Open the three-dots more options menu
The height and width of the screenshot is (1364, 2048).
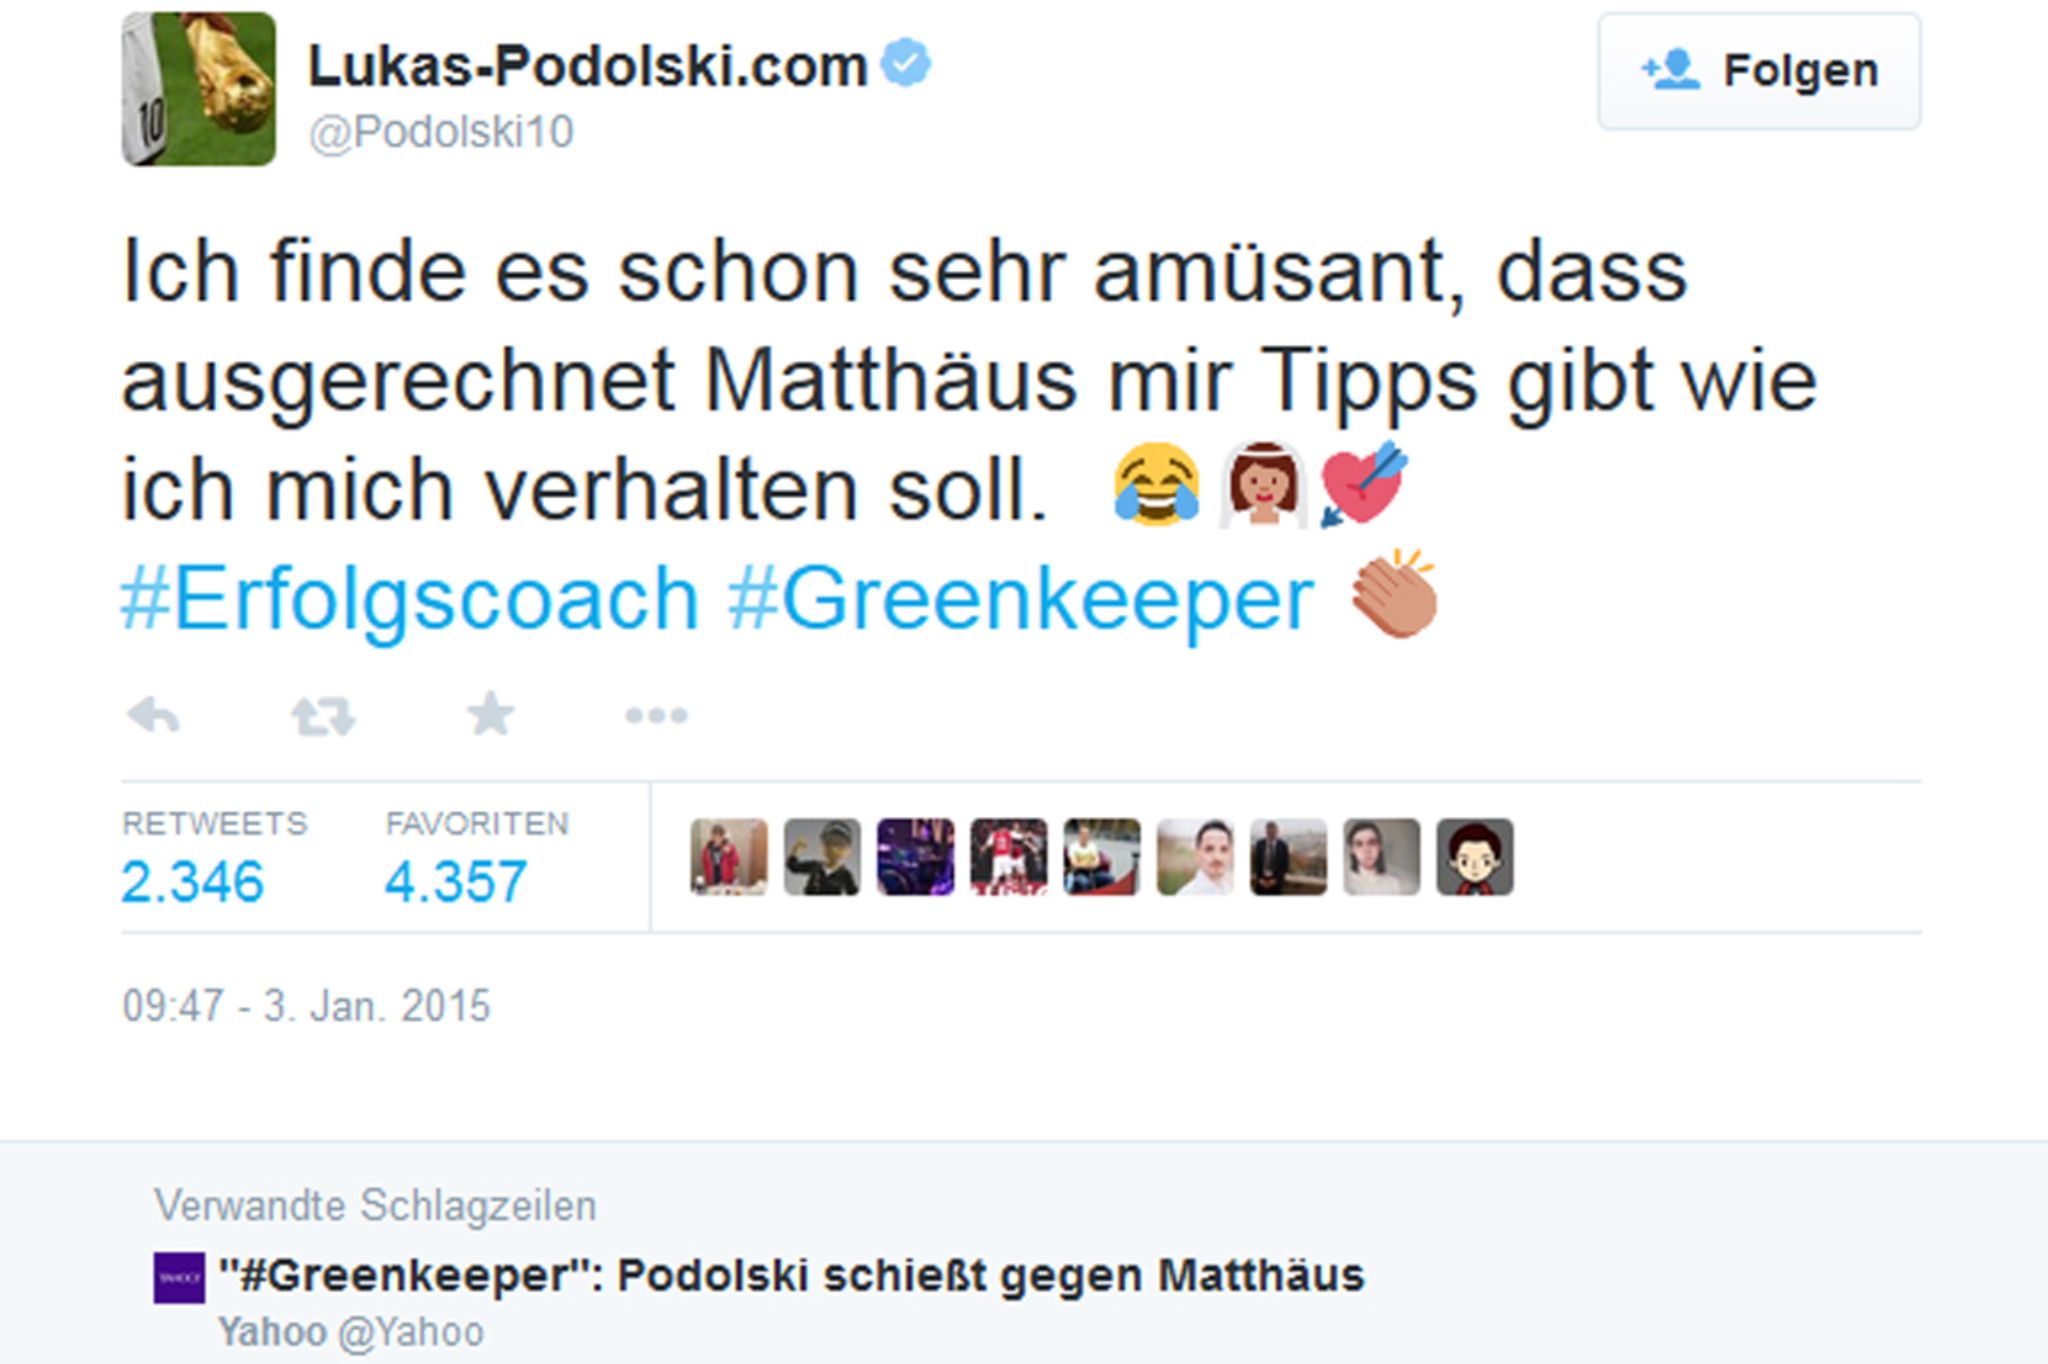(656, 715)
